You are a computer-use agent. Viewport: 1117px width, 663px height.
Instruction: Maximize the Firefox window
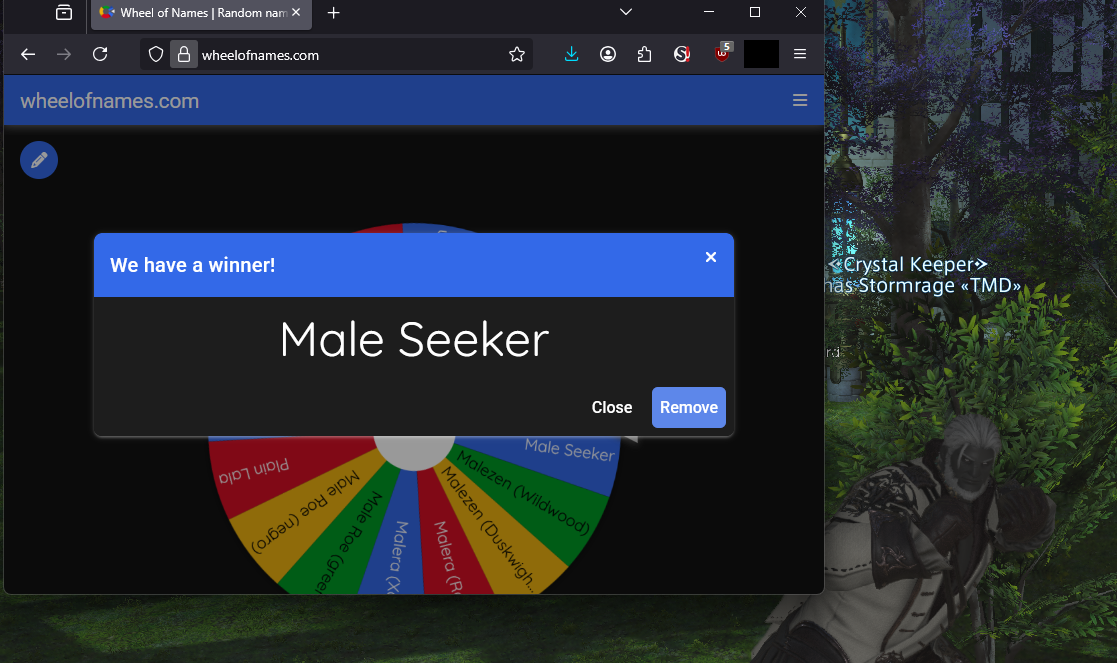755,12
